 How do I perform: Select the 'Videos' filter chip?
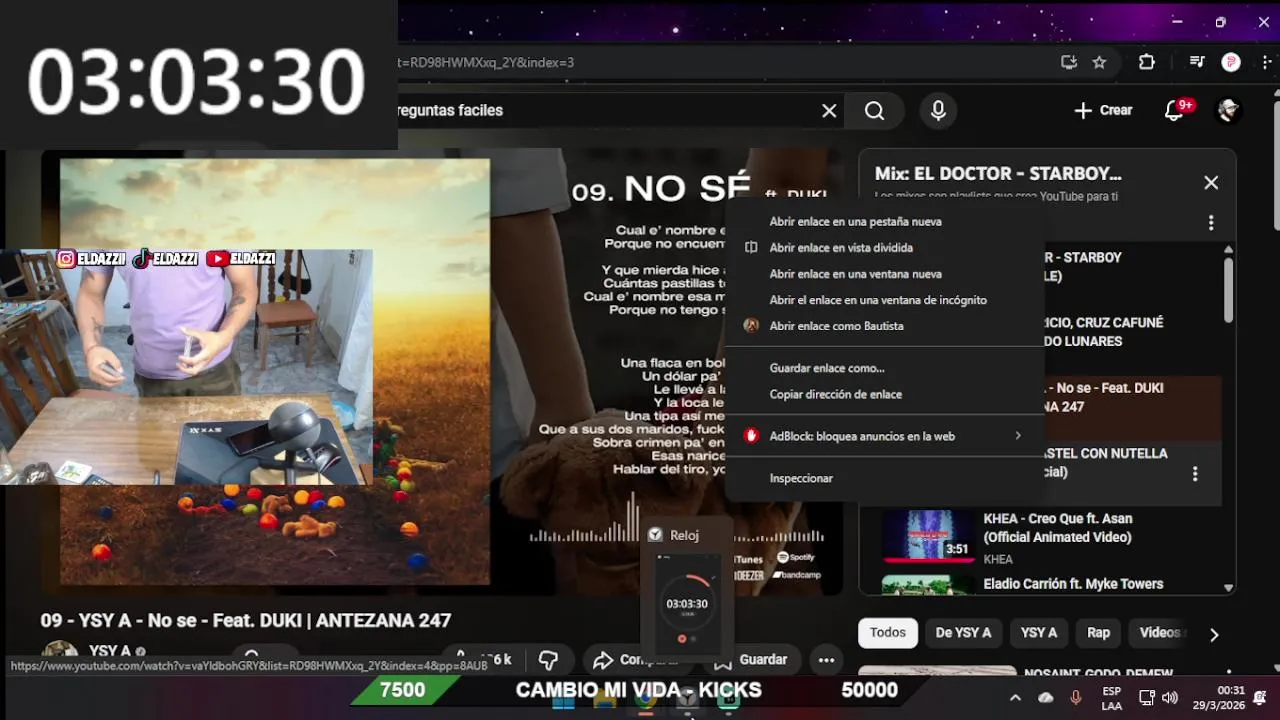[1160, 633]
